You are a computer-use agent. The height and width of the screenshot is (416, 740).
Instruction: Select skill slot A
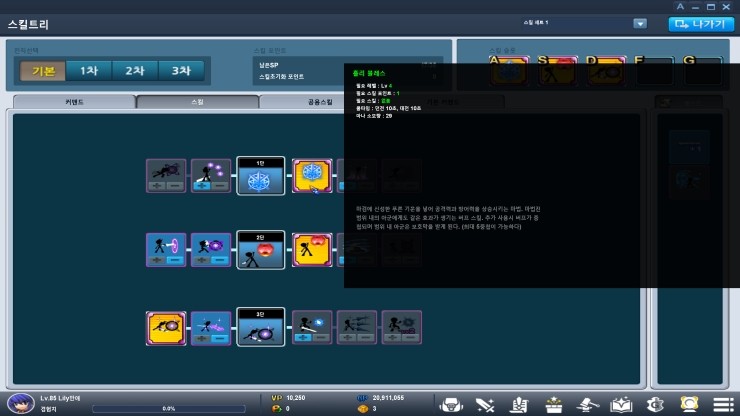pos(509,71)
